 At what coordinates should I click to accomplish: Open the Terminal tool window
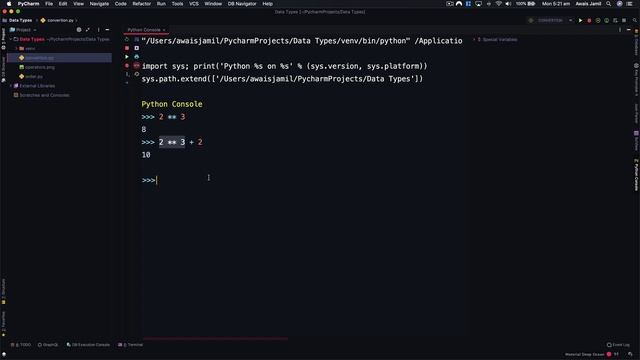point(131,345)
